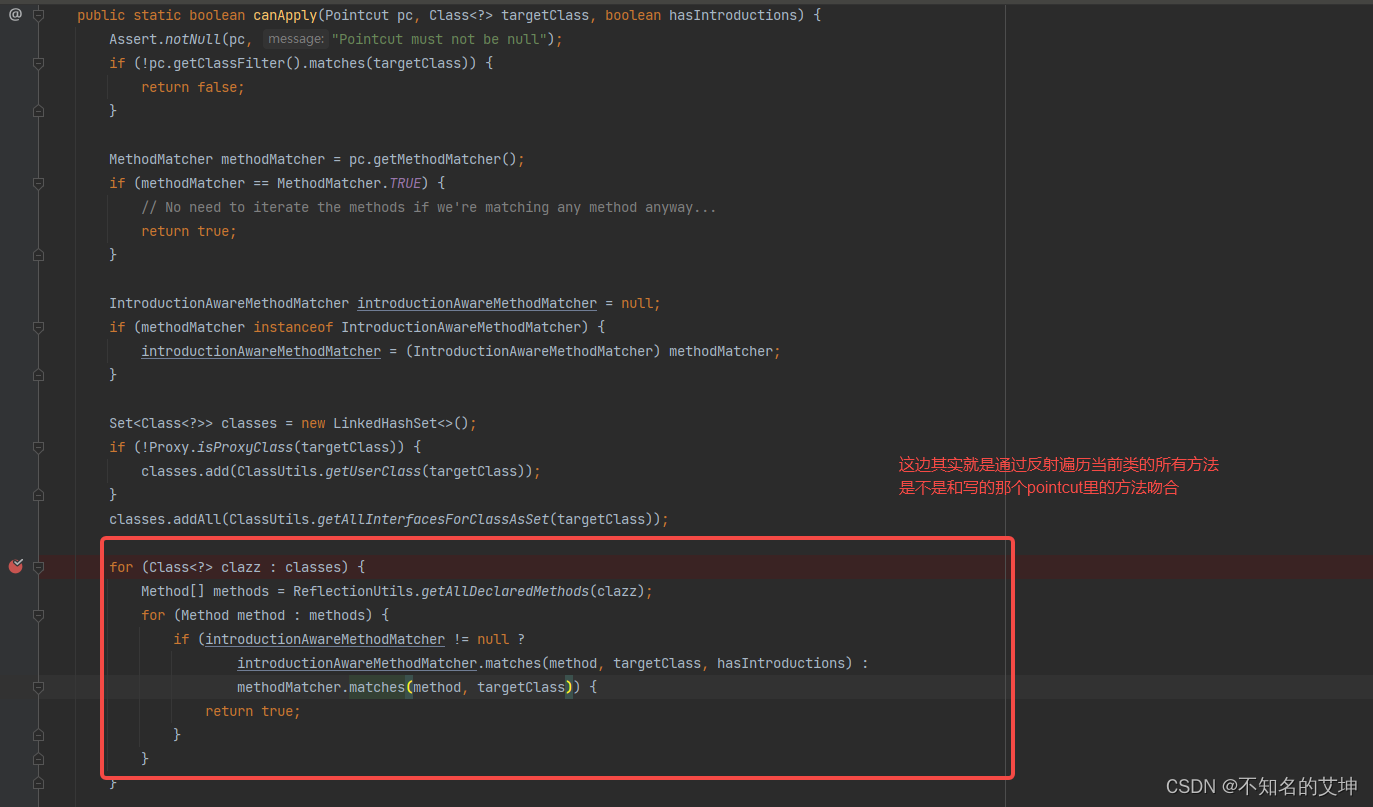Click the italic 'isProxyClass' call

(245, 447)
